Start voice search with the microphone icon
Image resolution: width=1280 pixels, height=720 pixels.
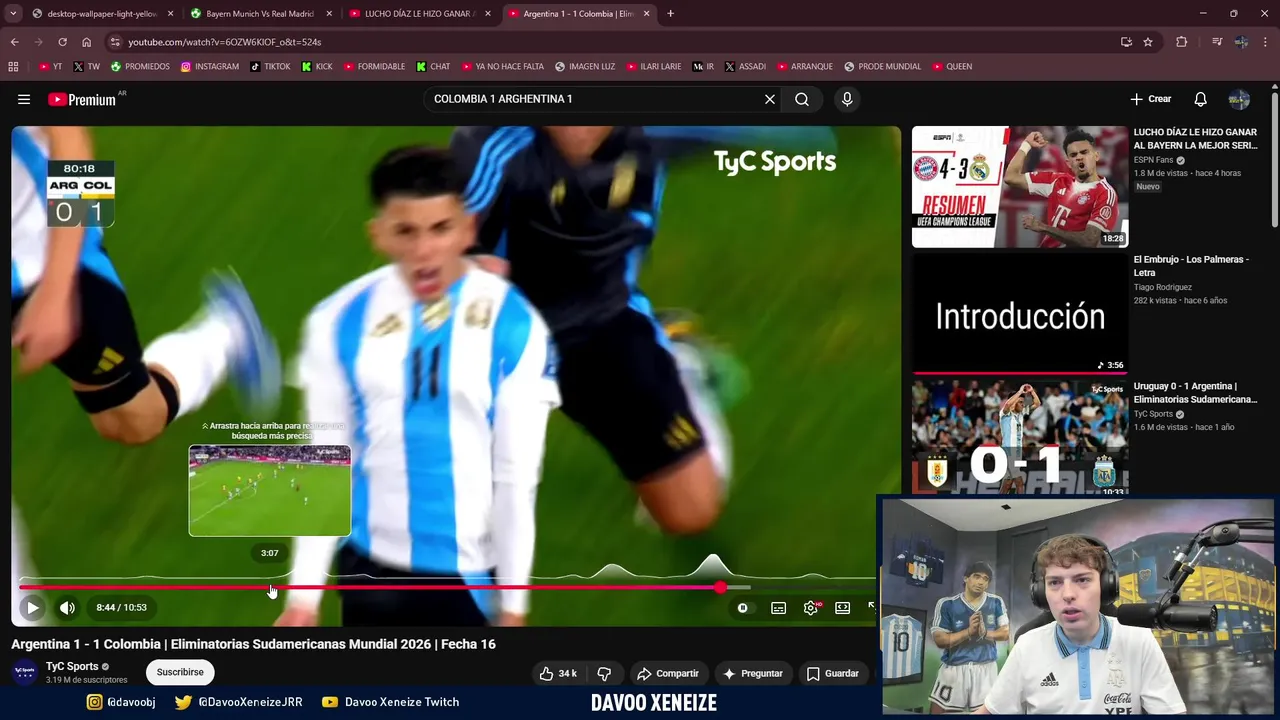(x=847, y=99)
